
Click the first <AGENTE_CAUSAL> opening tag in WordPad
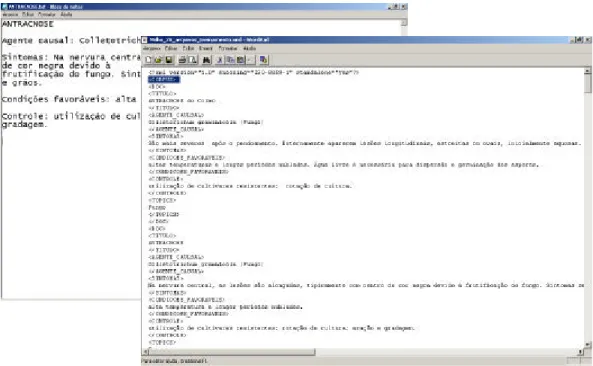coord(176,115)
